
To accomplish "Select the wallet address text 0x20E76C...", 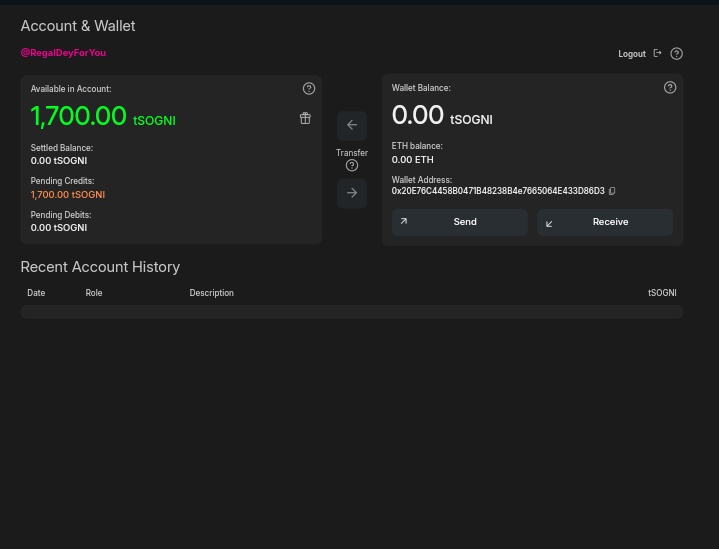I will coord(498,191).
